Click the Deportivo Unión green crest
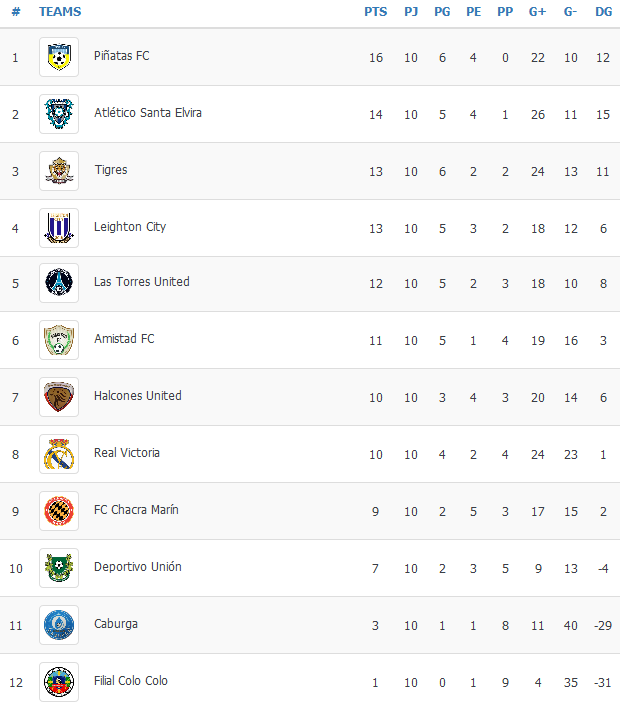Screen dimensions: 624x710 [59, 568]
